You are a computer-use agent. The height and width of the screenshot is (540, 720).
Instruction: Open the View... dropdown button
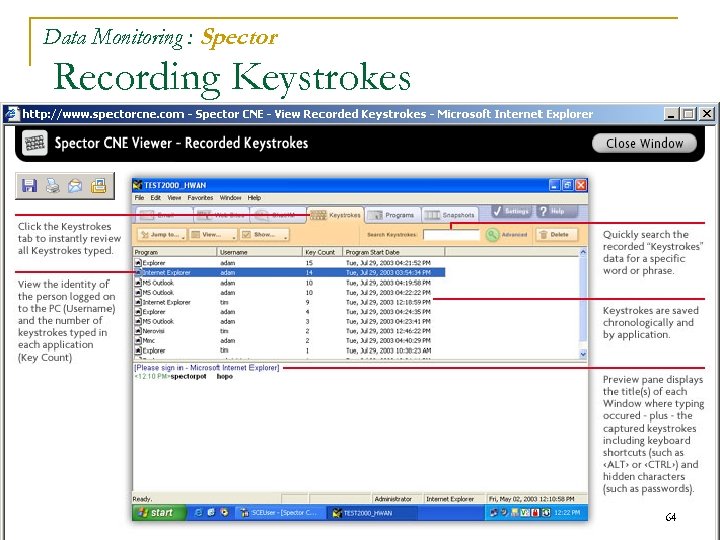pyautogui.click(x=213, y=235)
